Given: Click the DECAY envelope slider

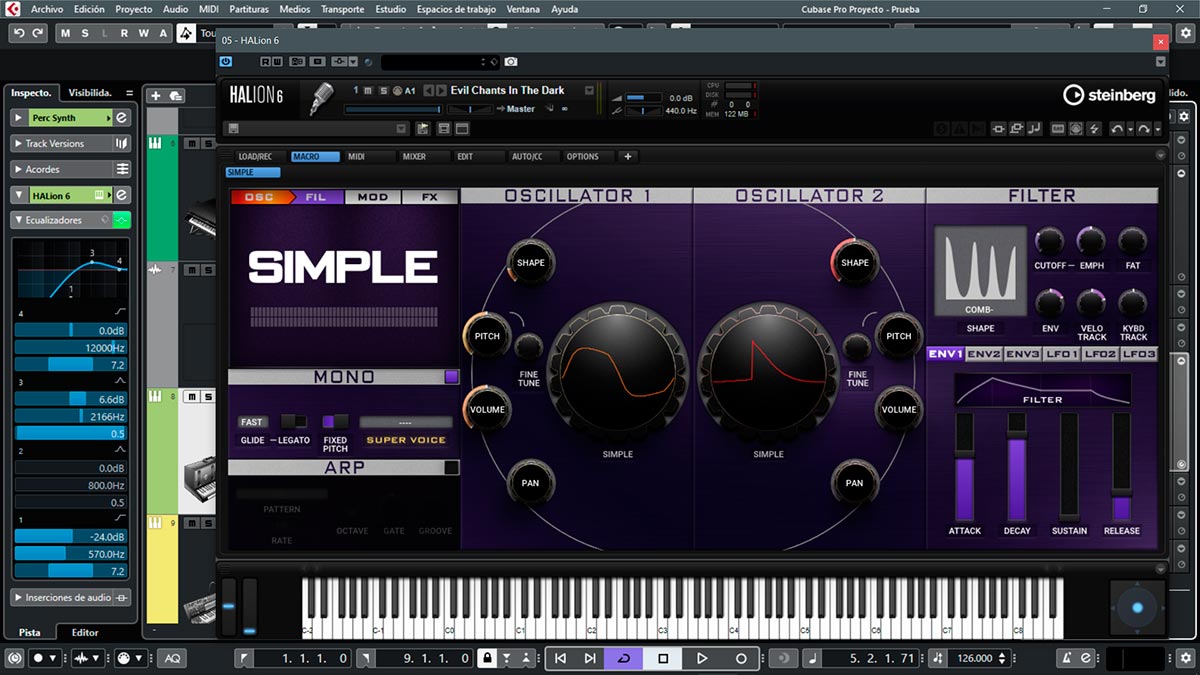Looking at the screenshot, I should click(1017, 467).
